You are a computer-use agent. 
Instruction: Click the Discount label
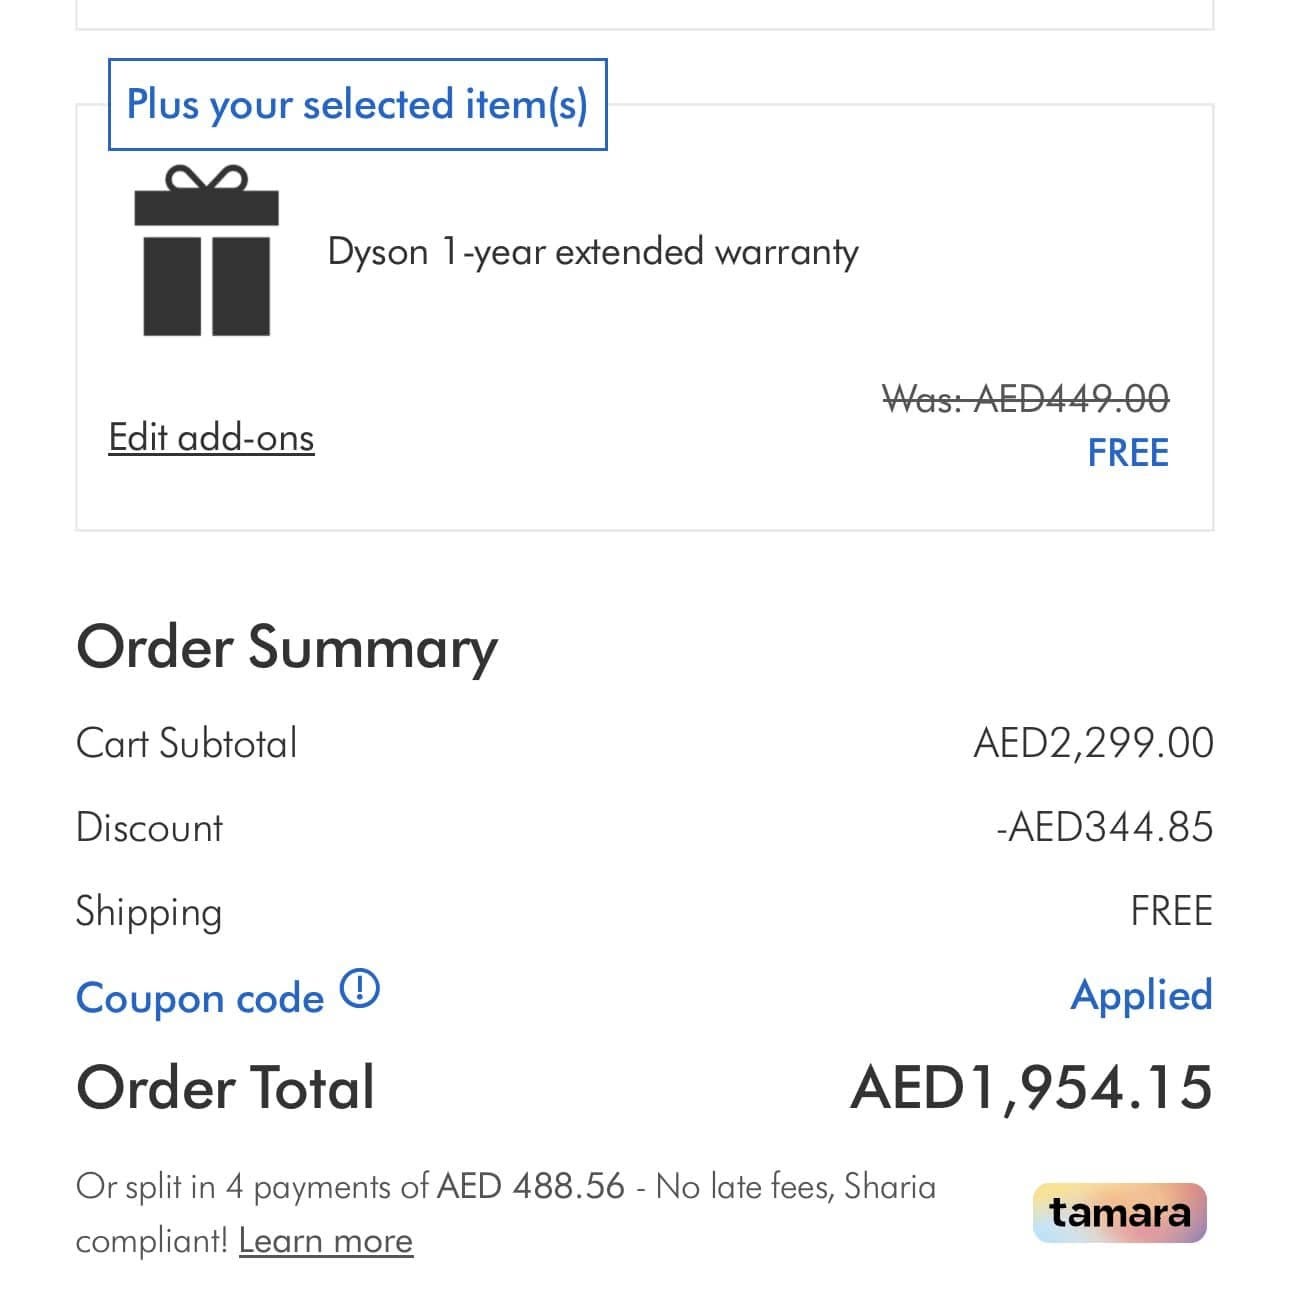coord(150,828)
